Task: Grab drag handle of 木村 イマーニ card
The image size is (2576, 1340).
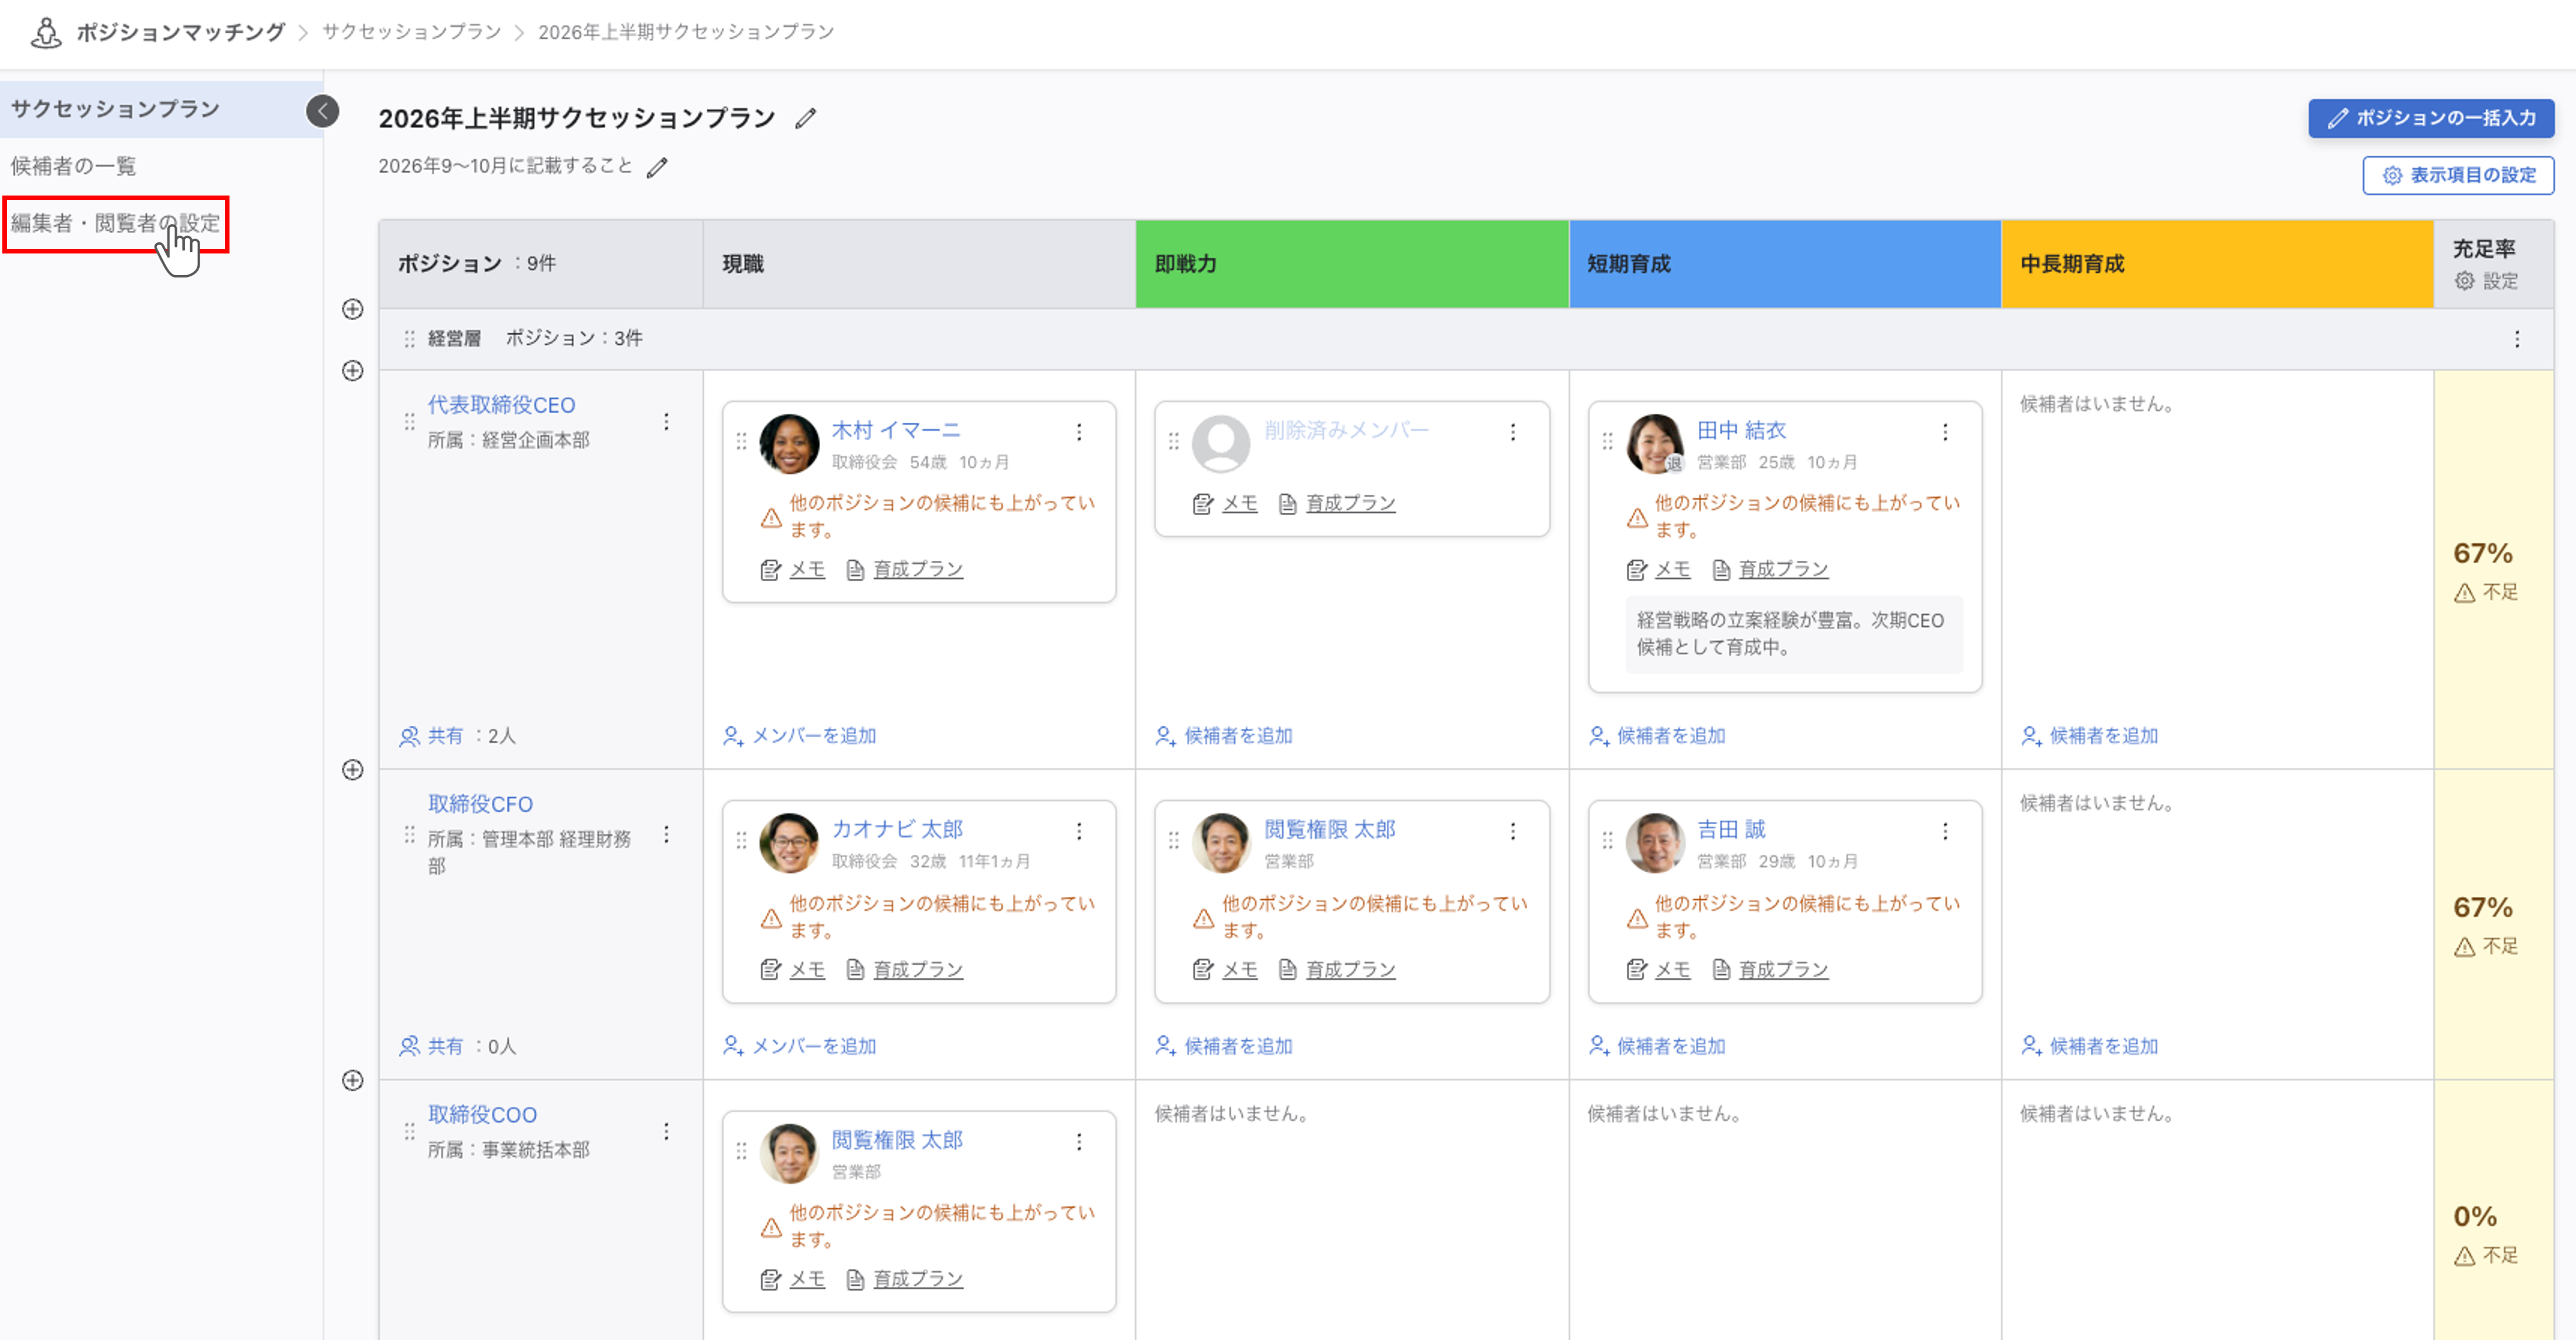Action: tap(741, 441)
